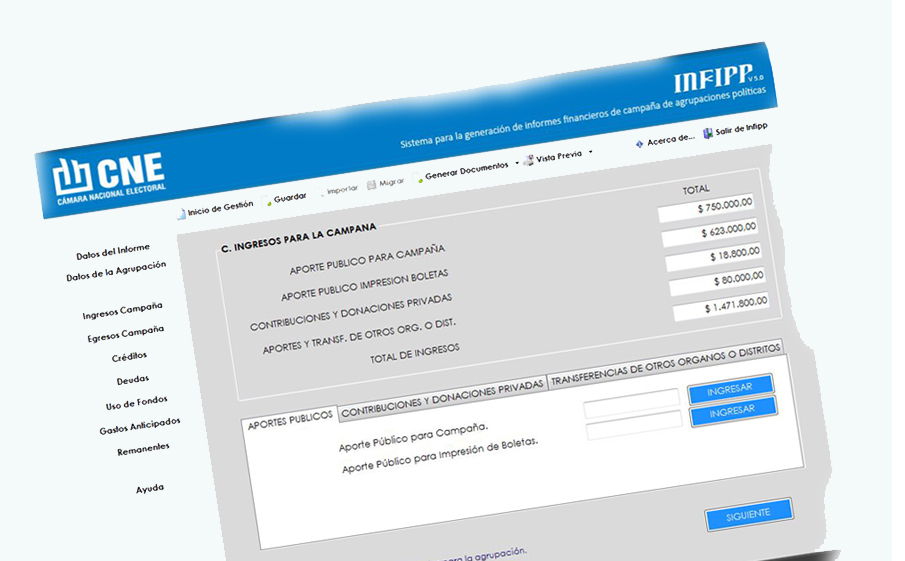Click the Migrar toolbar icon

tap(372, 185)
